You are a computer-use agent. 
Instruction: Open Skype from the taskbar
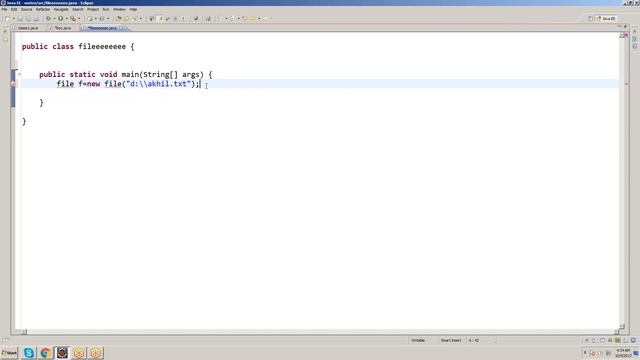tap(29, 353)
